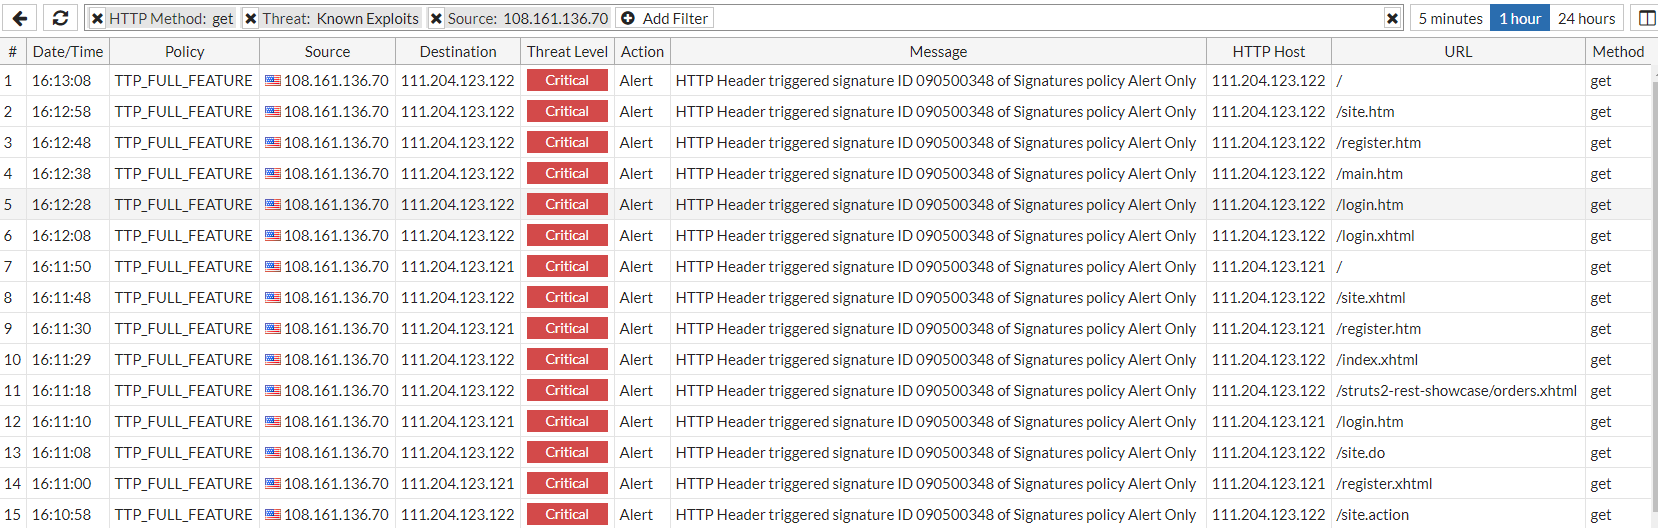The image size is (1658, 528).
Task: Toggle the log detail pane icon
Action: [1646, 18]
